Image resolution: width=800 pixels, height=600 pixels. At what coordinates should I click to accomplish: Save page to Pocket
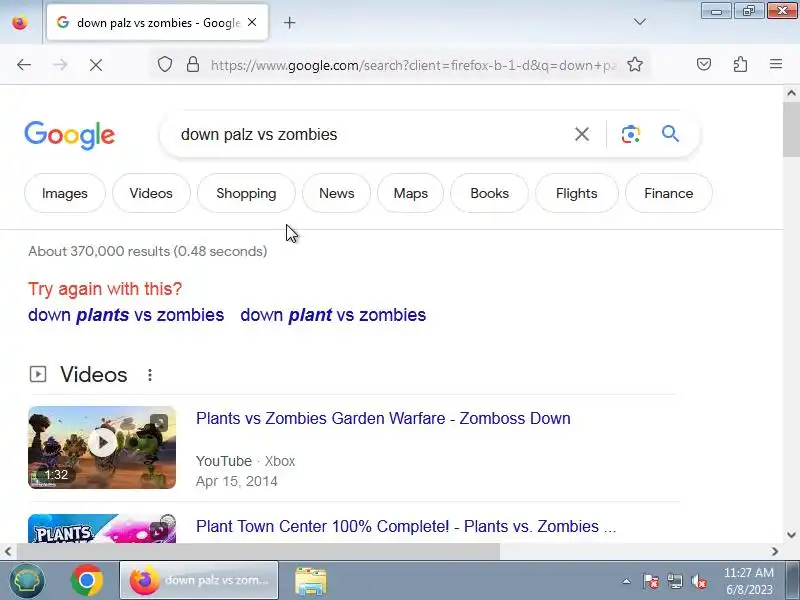tap(704, 64)
